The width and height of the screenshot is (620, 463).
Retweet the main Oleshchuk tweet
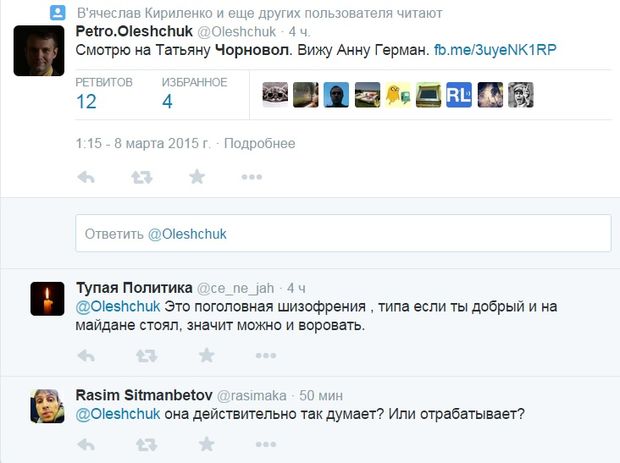pos(142,177)
